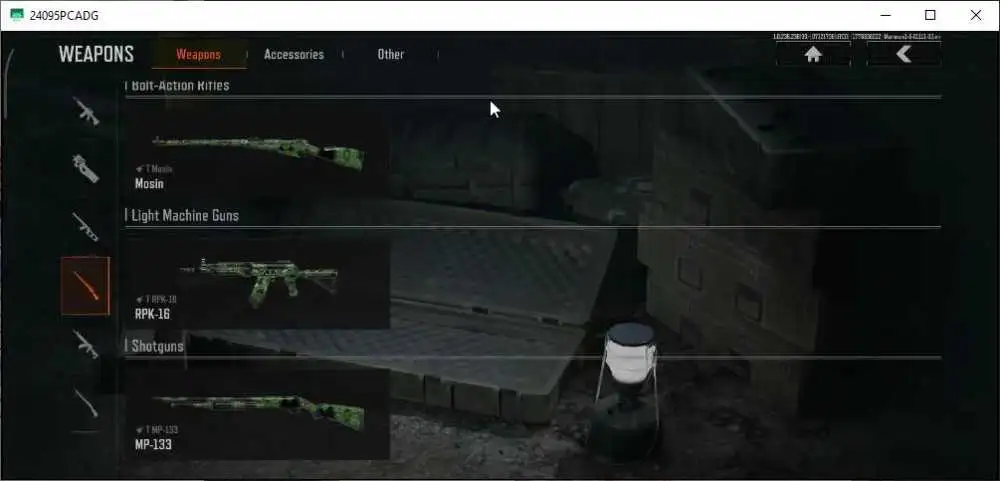Select the highlighted bolt-action rifle category icon

(x=85, y=286)
